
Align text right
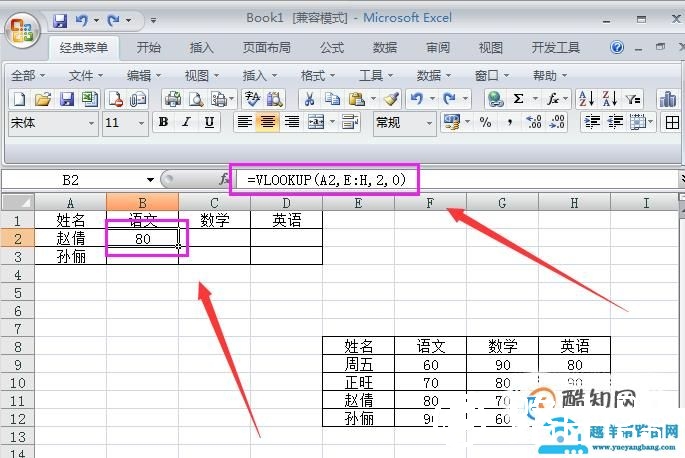pyautogui.click(x=291, y=122)
